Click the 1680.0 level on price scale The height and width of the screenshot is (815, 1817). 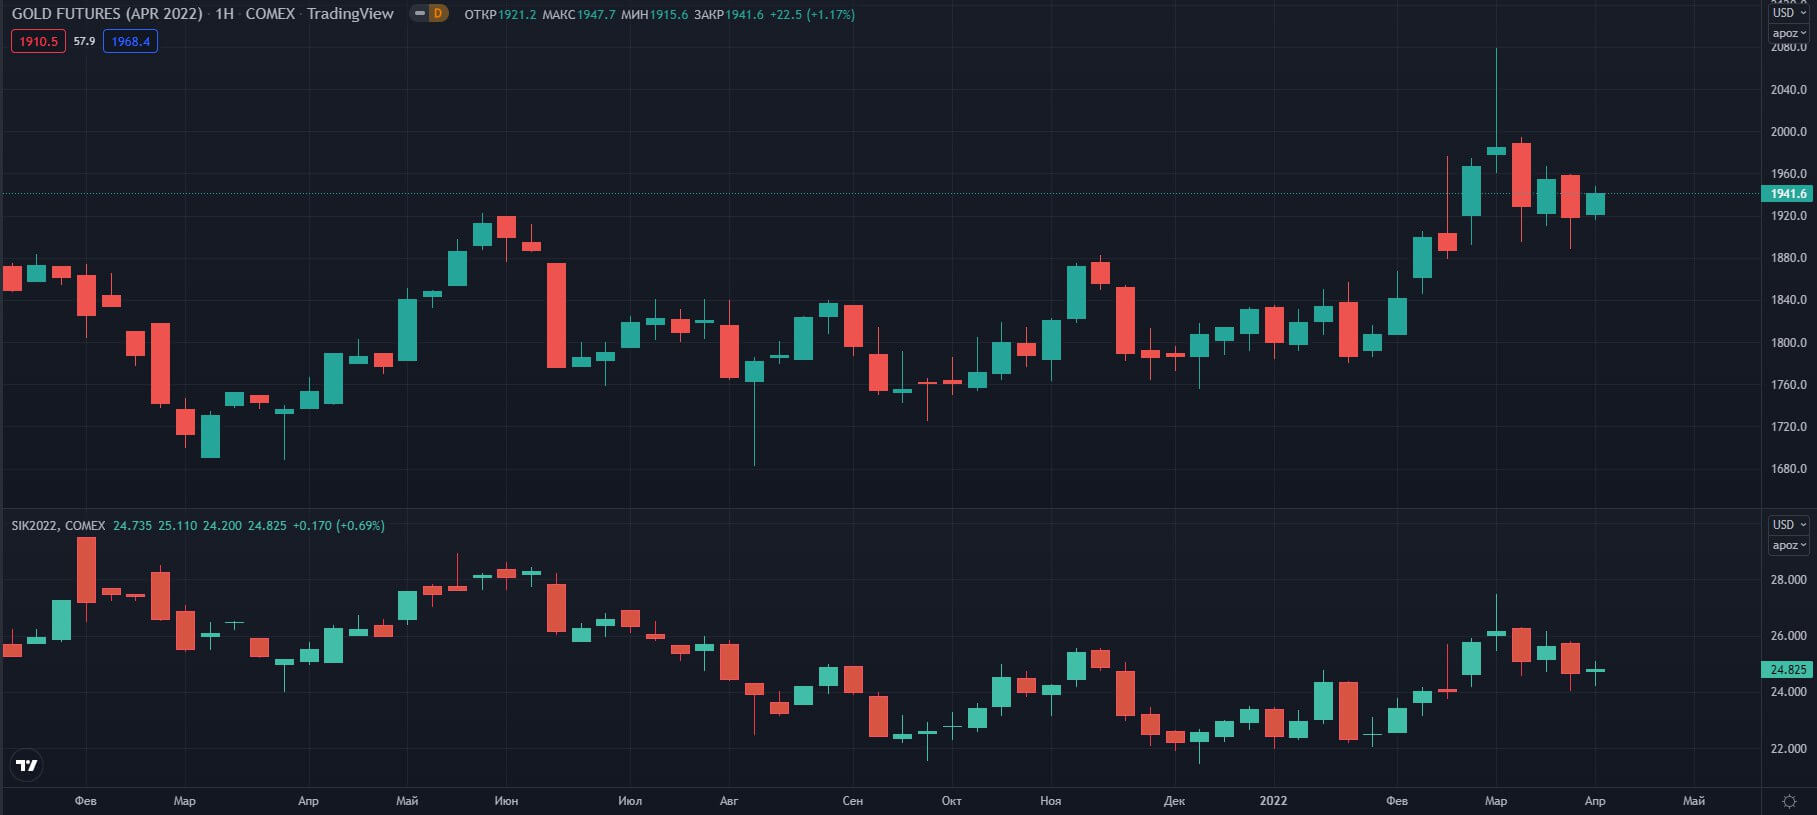[1788, 468]
